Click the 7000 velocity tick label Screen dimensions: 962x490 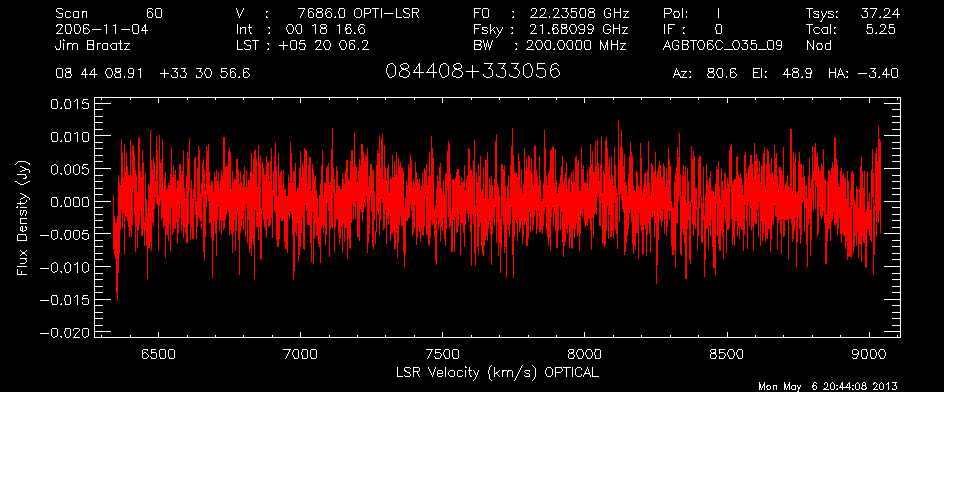[x=301, y=354]
